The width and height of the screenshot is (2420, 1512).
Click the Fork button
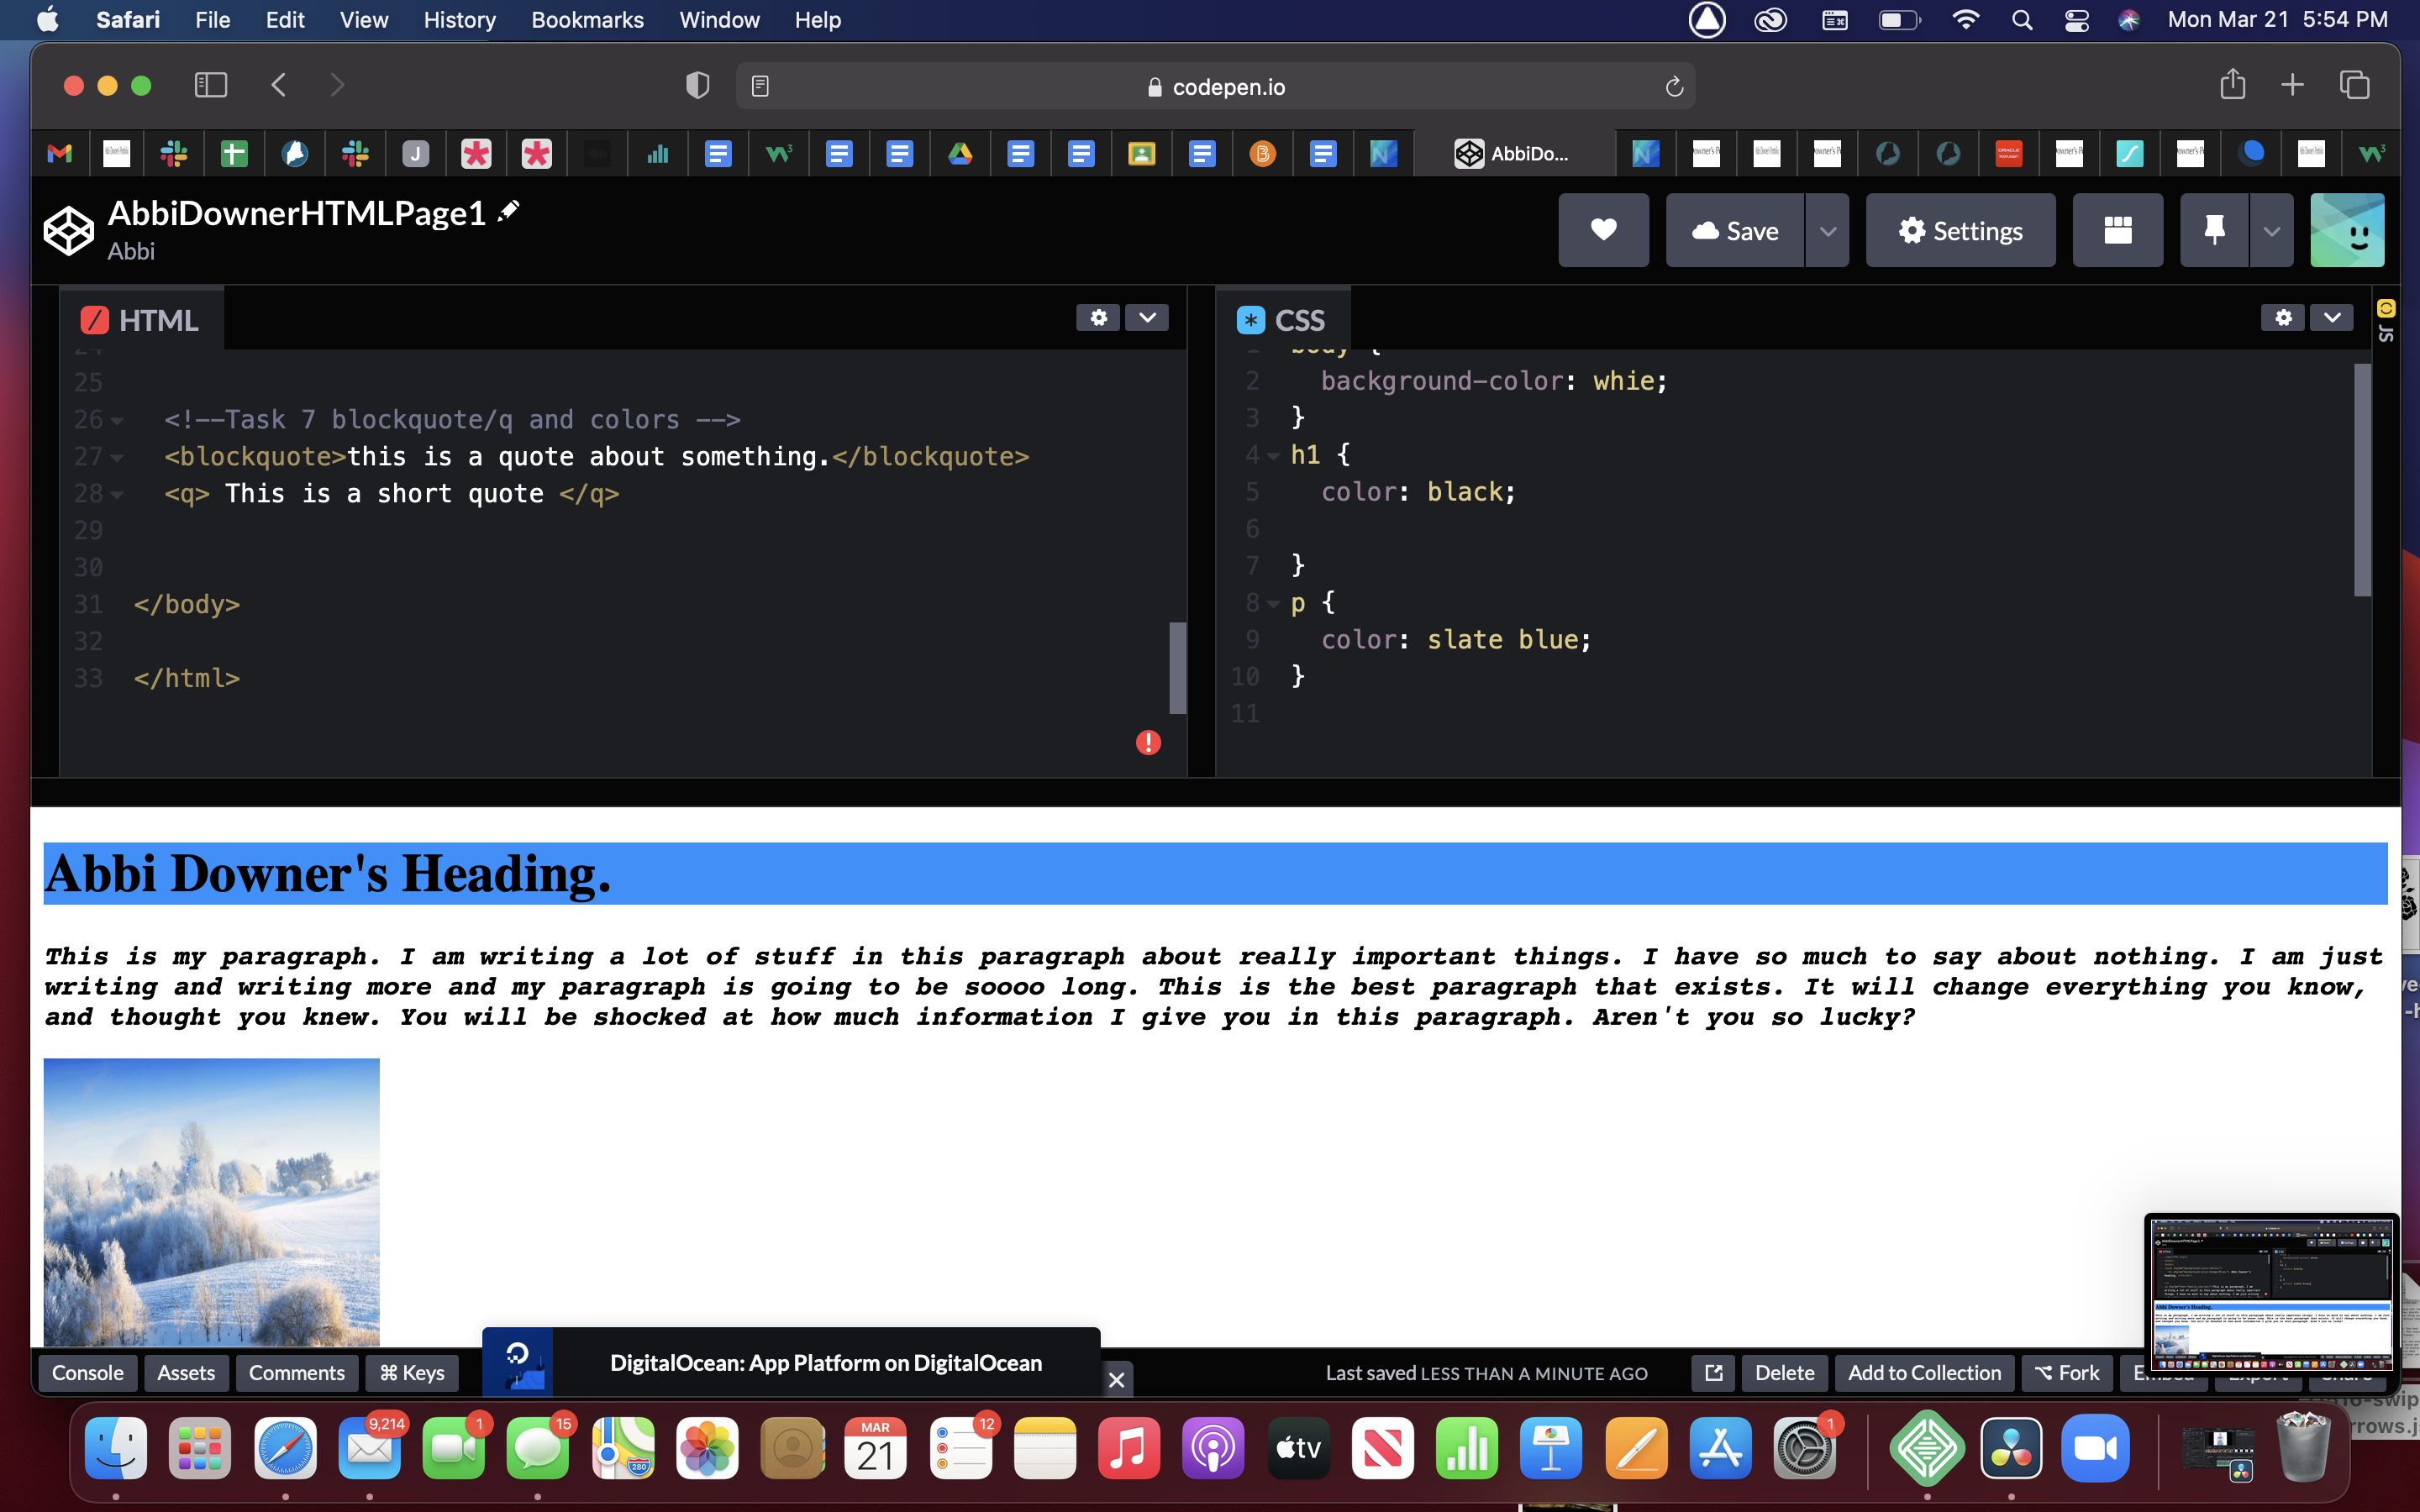[2067, 1373]
